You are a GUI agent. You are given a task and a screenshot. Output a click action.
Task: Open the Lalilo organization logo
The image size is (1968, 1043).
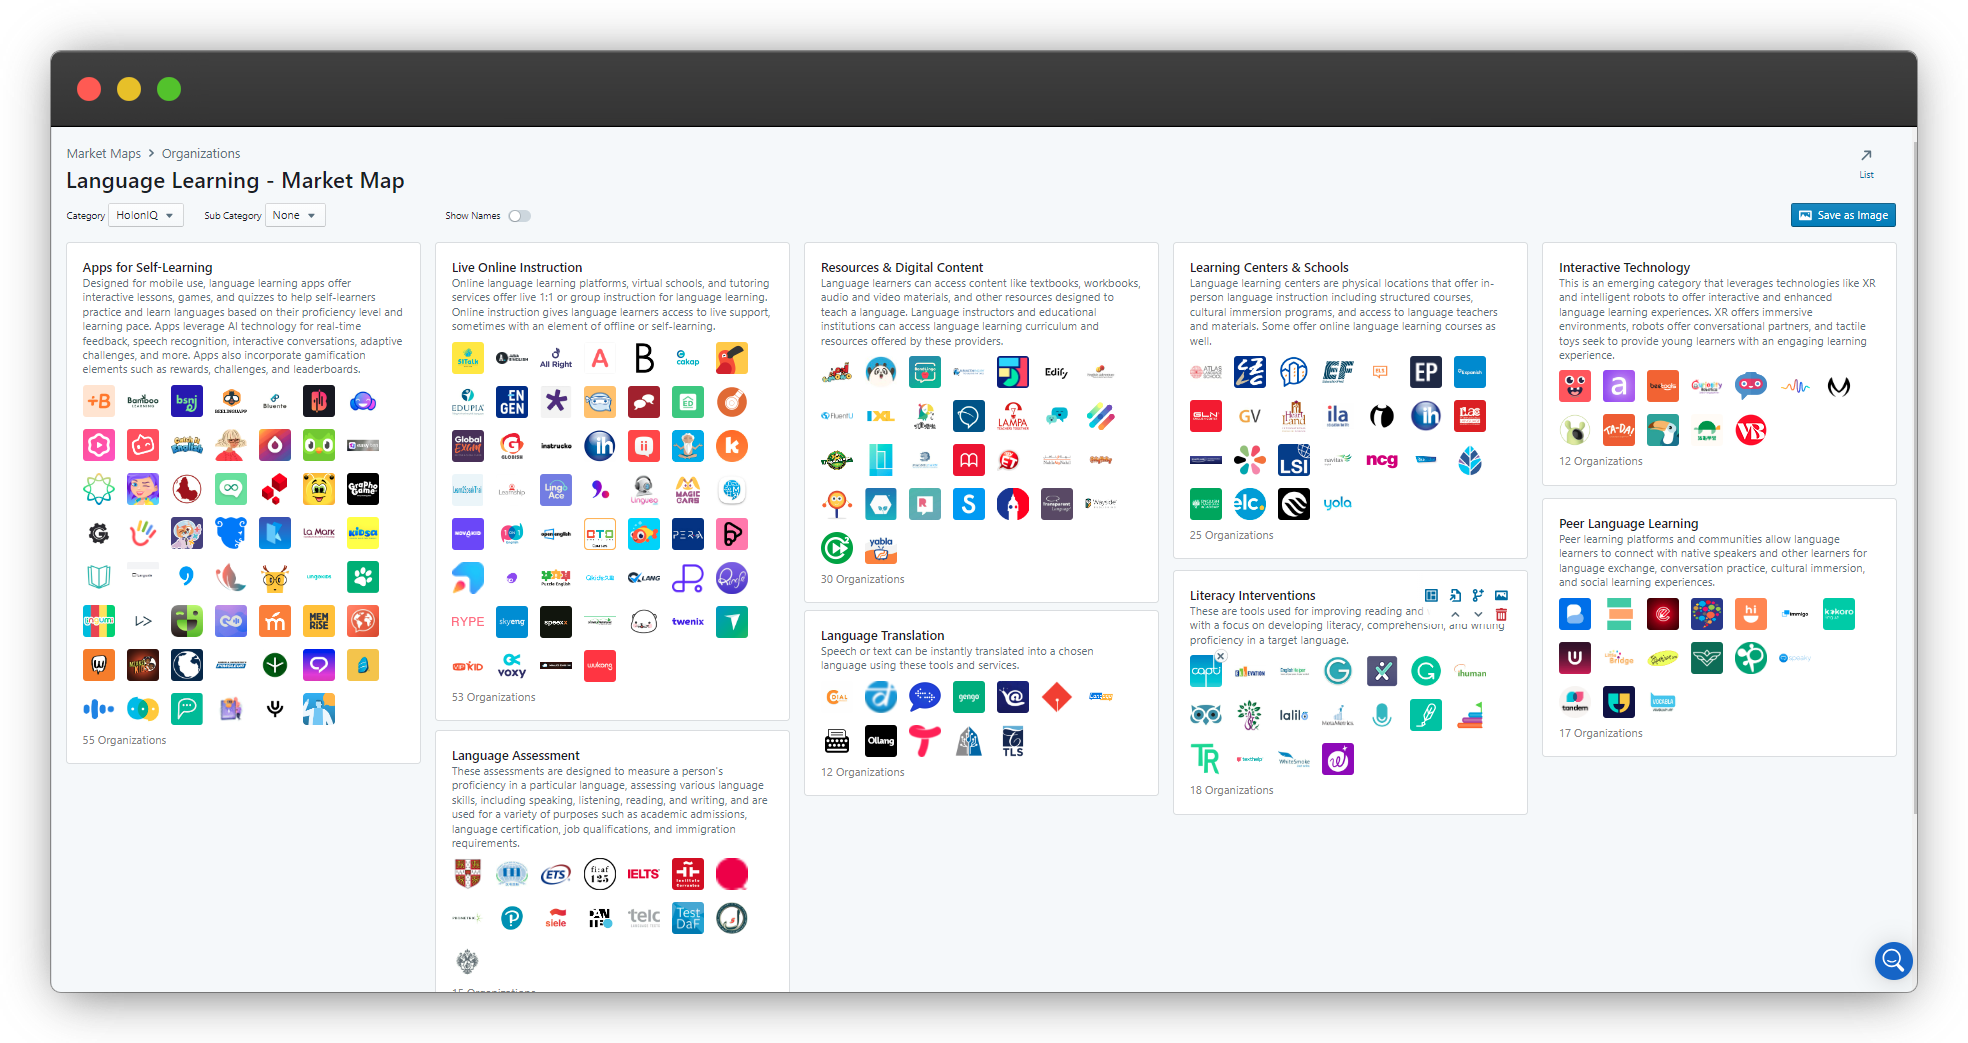coord(1293,715)
